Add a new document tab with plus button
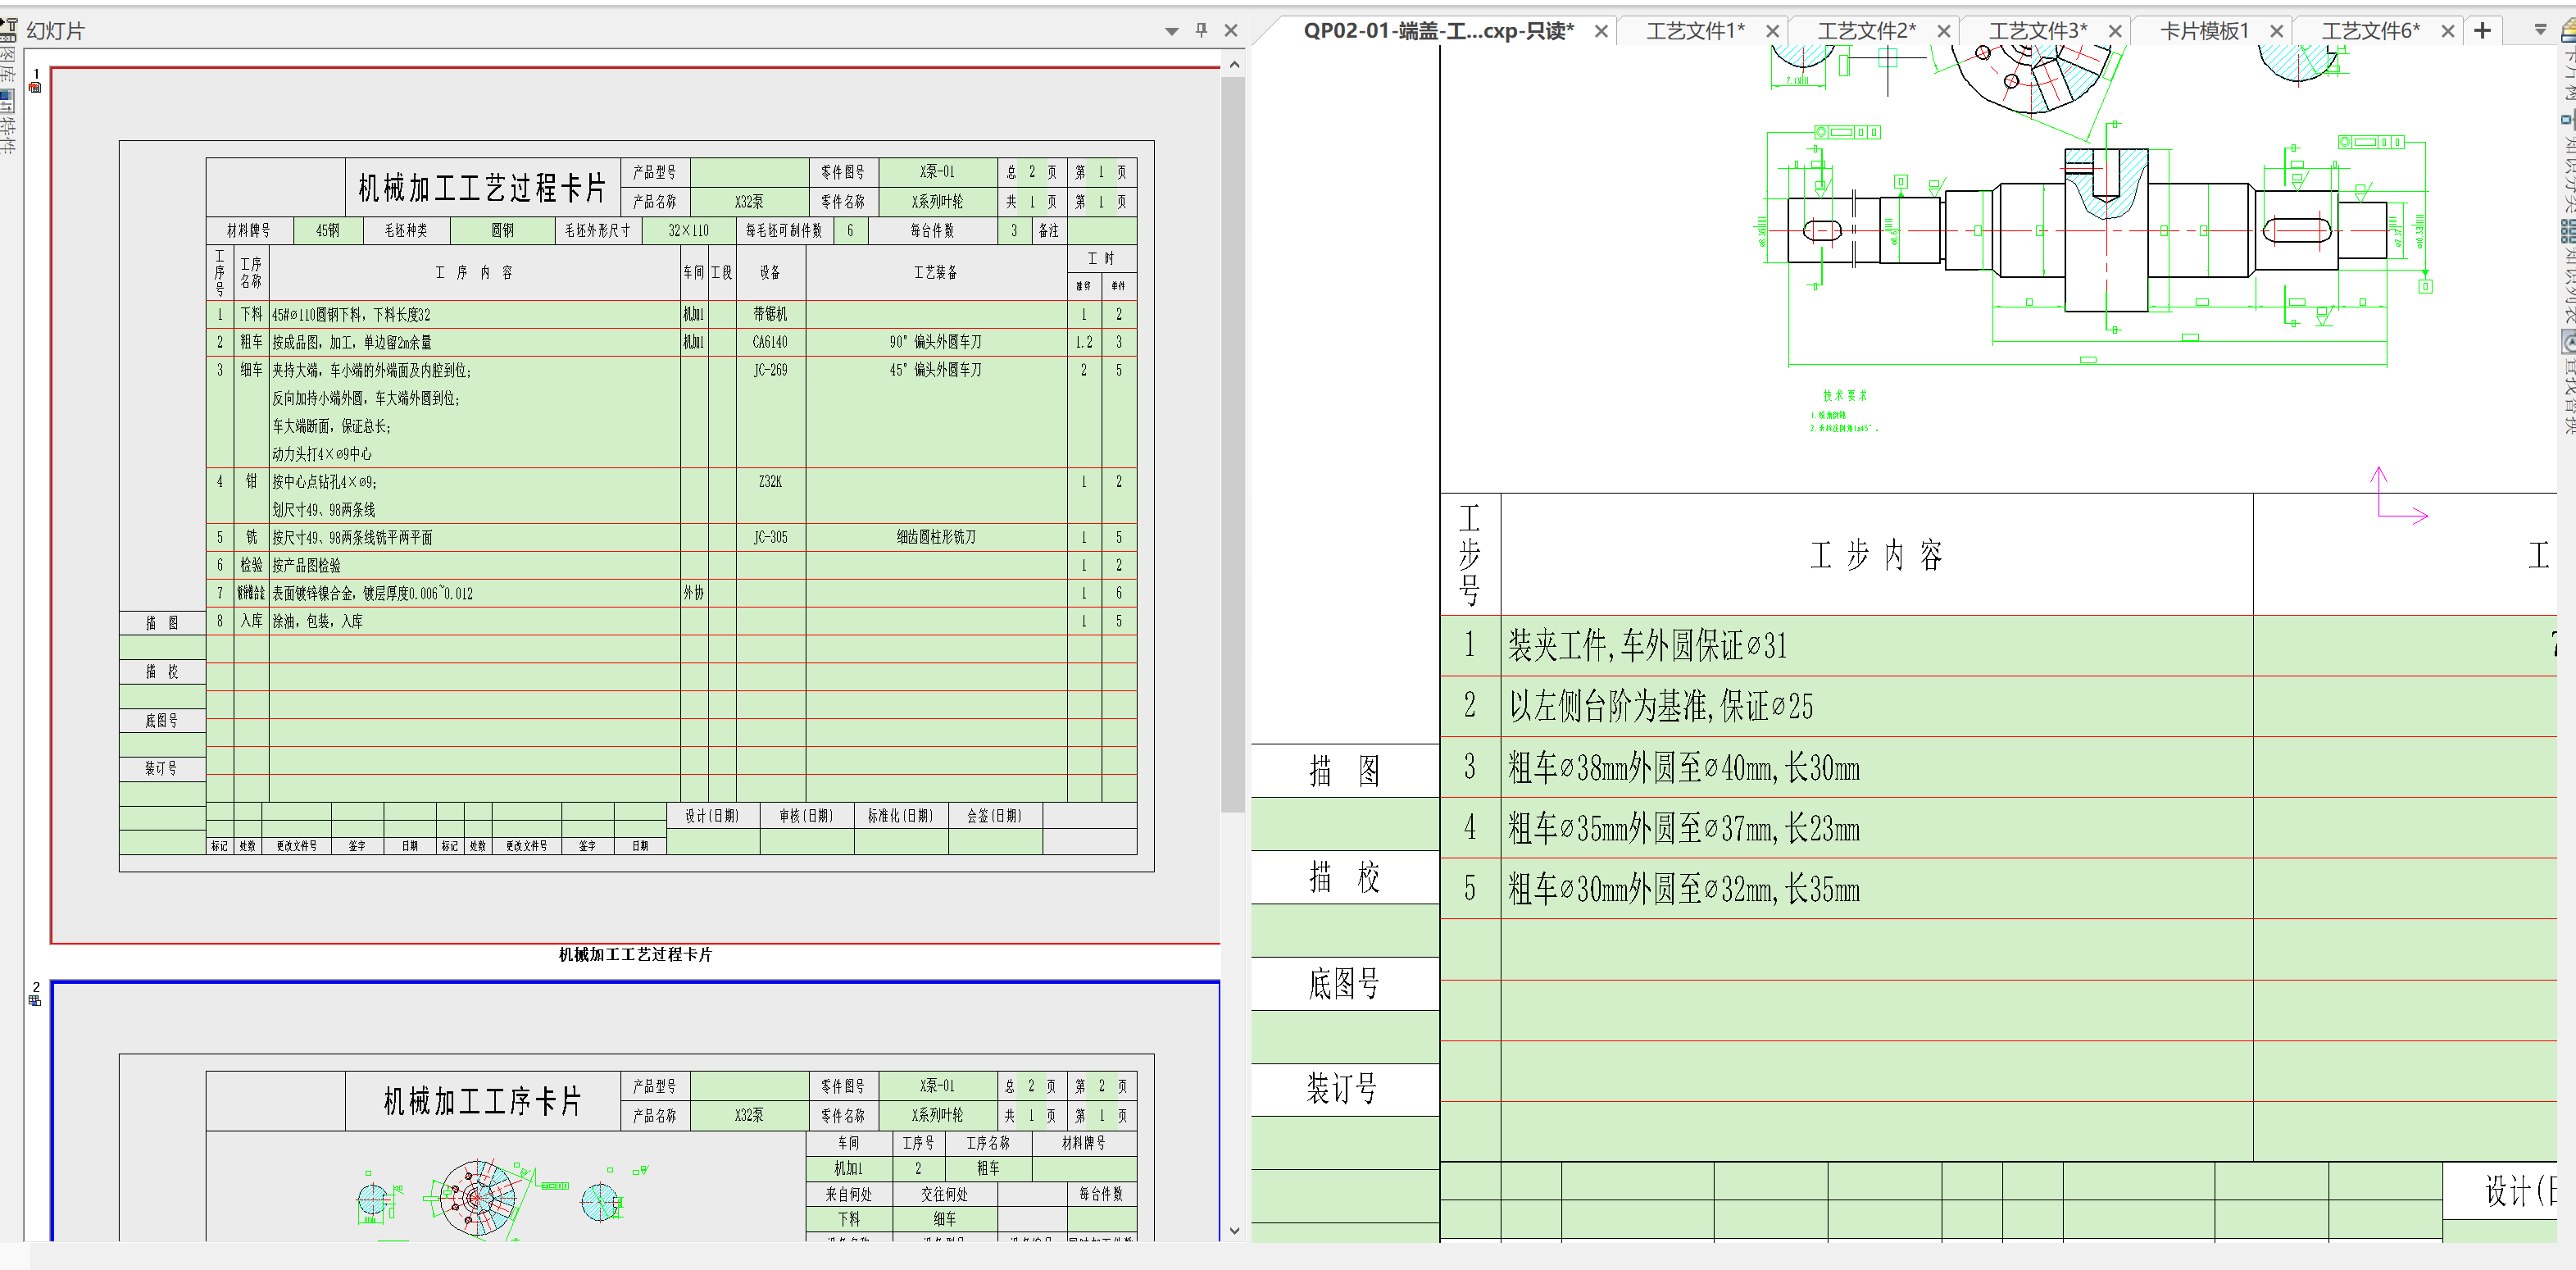2576x1270 pixels. (x=2482, y=31)
